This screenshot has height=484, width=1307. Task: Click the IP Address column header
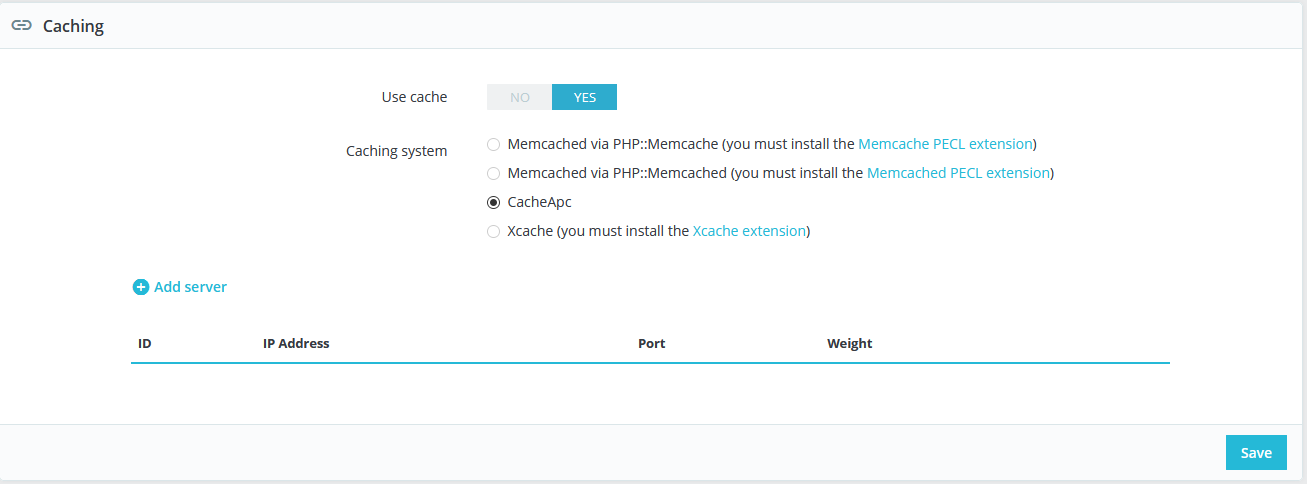coord(296,343)
